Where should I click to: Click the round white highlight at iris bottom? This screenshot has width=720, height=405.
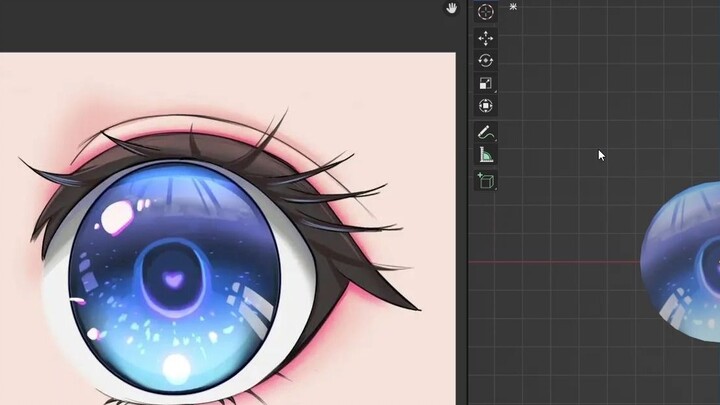pyautogui.click(x=176, y=368)
